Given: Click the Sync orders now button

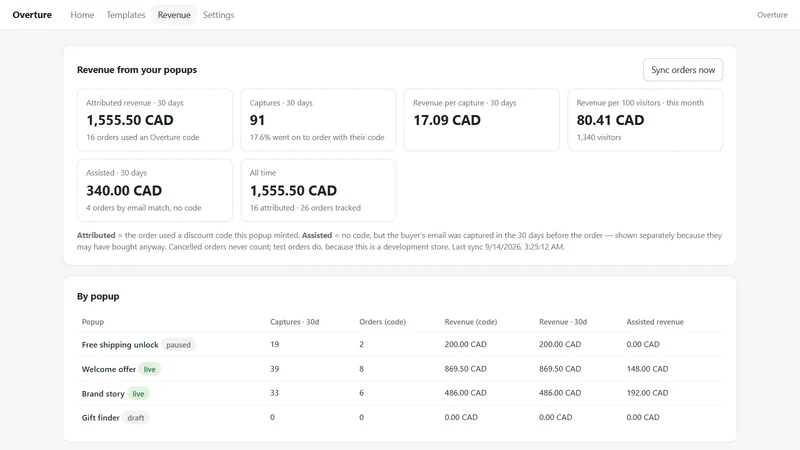Looking at the screenshot, I should coord(683,70).
